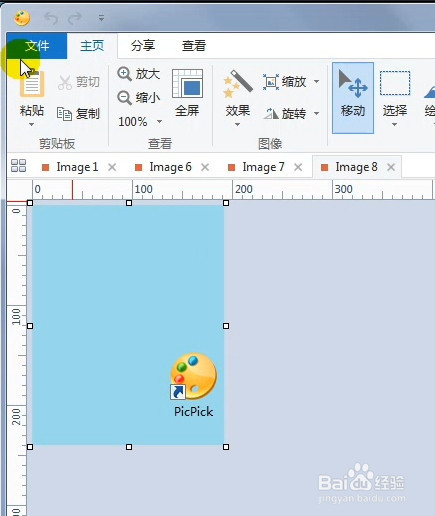This screenshot has width=435, height=516.
Task: Redo the last action
Action: coord(75,18)
